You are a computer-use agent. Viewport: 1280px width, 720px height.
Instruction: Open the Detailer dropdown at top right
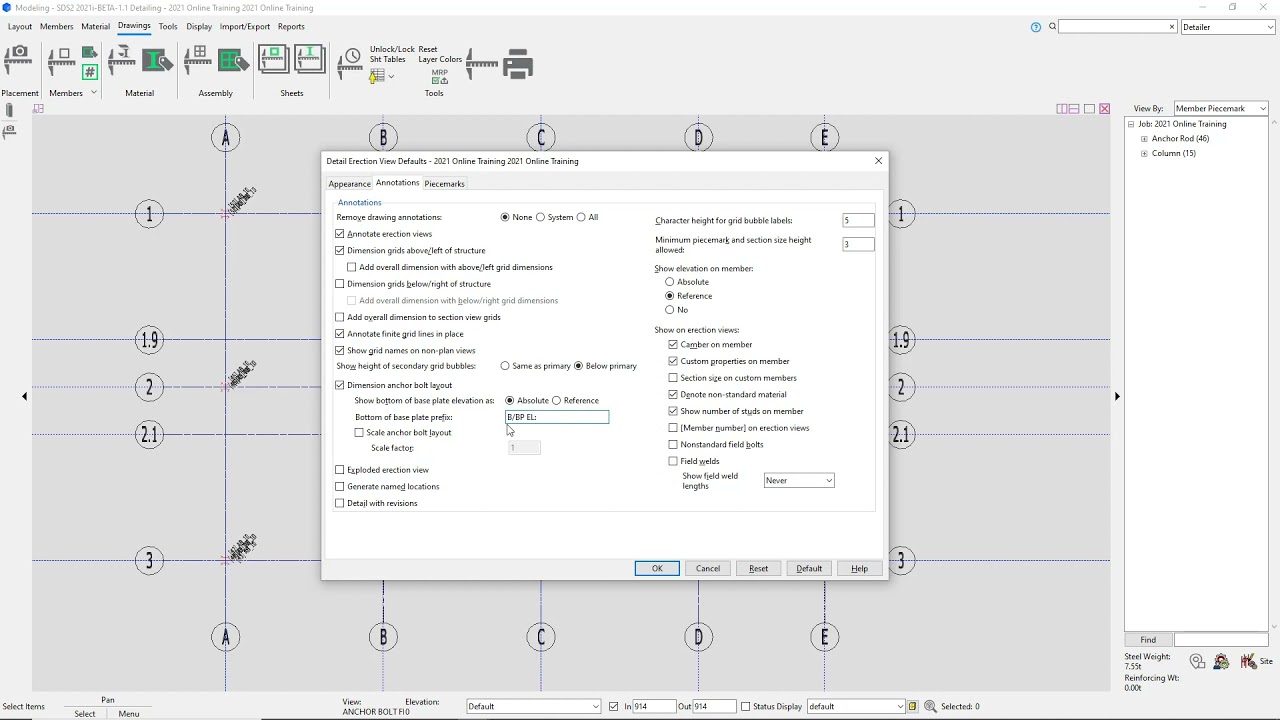tap(1227, 27)
